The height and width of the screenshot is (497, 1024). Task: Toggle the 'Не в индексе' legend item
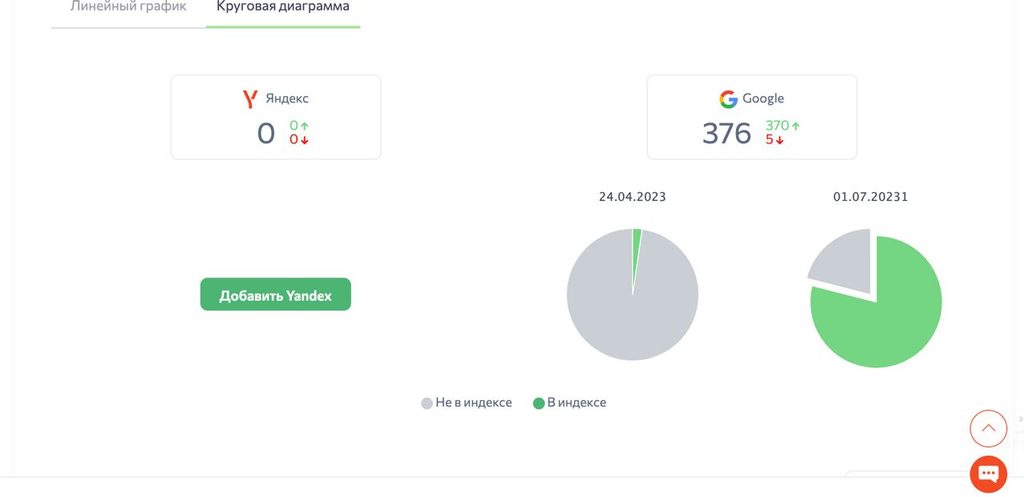[x=466, y=403]
